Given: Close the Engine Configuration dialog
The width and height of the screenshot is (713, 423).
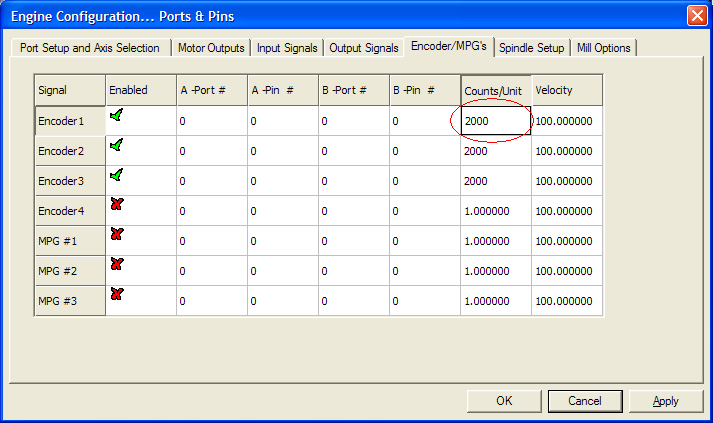Looking at the screenshot, I should pos(697,15).
